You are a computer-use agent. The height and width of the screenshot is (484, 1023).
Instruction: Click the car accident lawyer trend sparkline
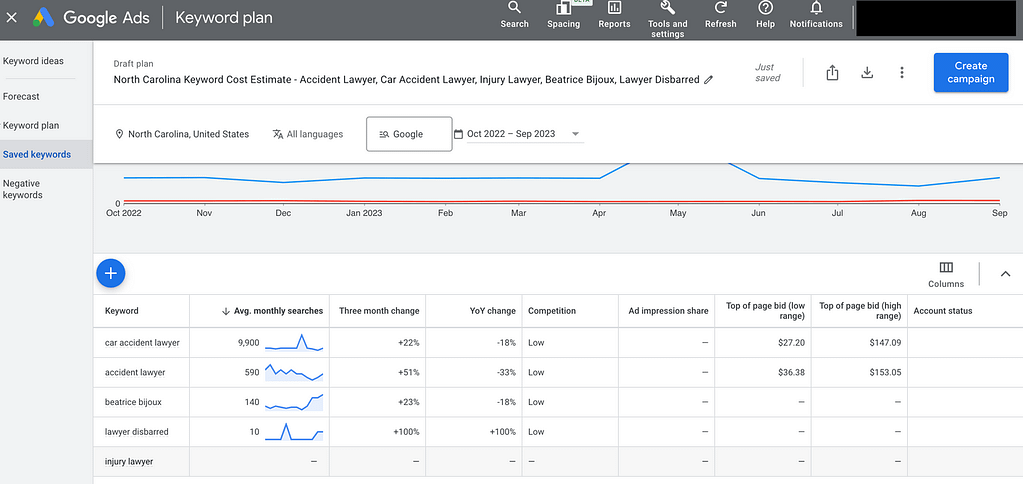coord(294,342)
